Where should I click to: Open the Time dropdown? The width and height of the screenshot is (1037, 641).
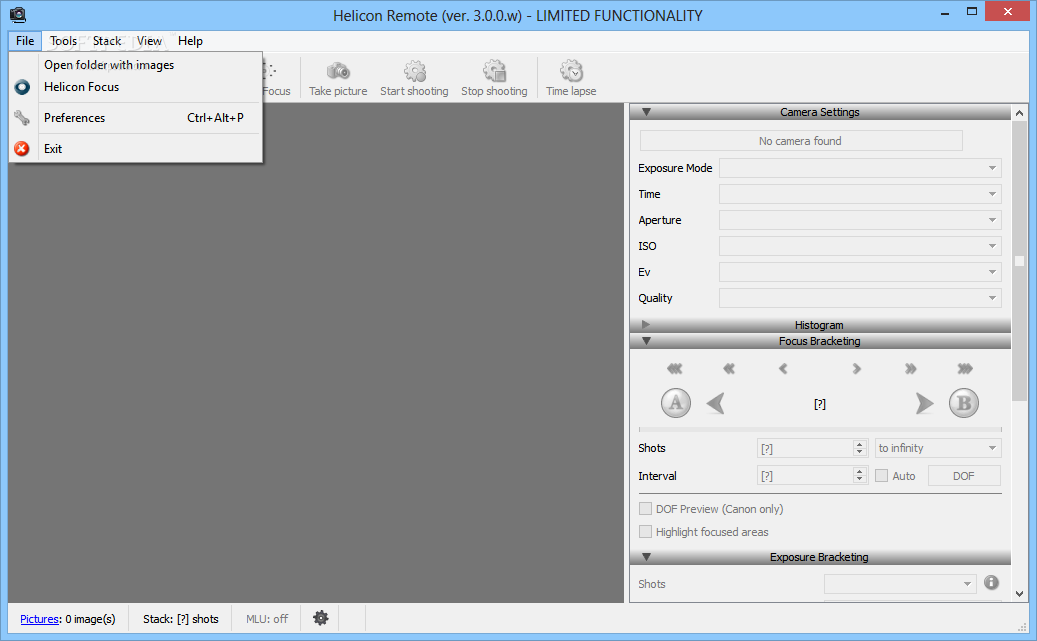(860, 194)
